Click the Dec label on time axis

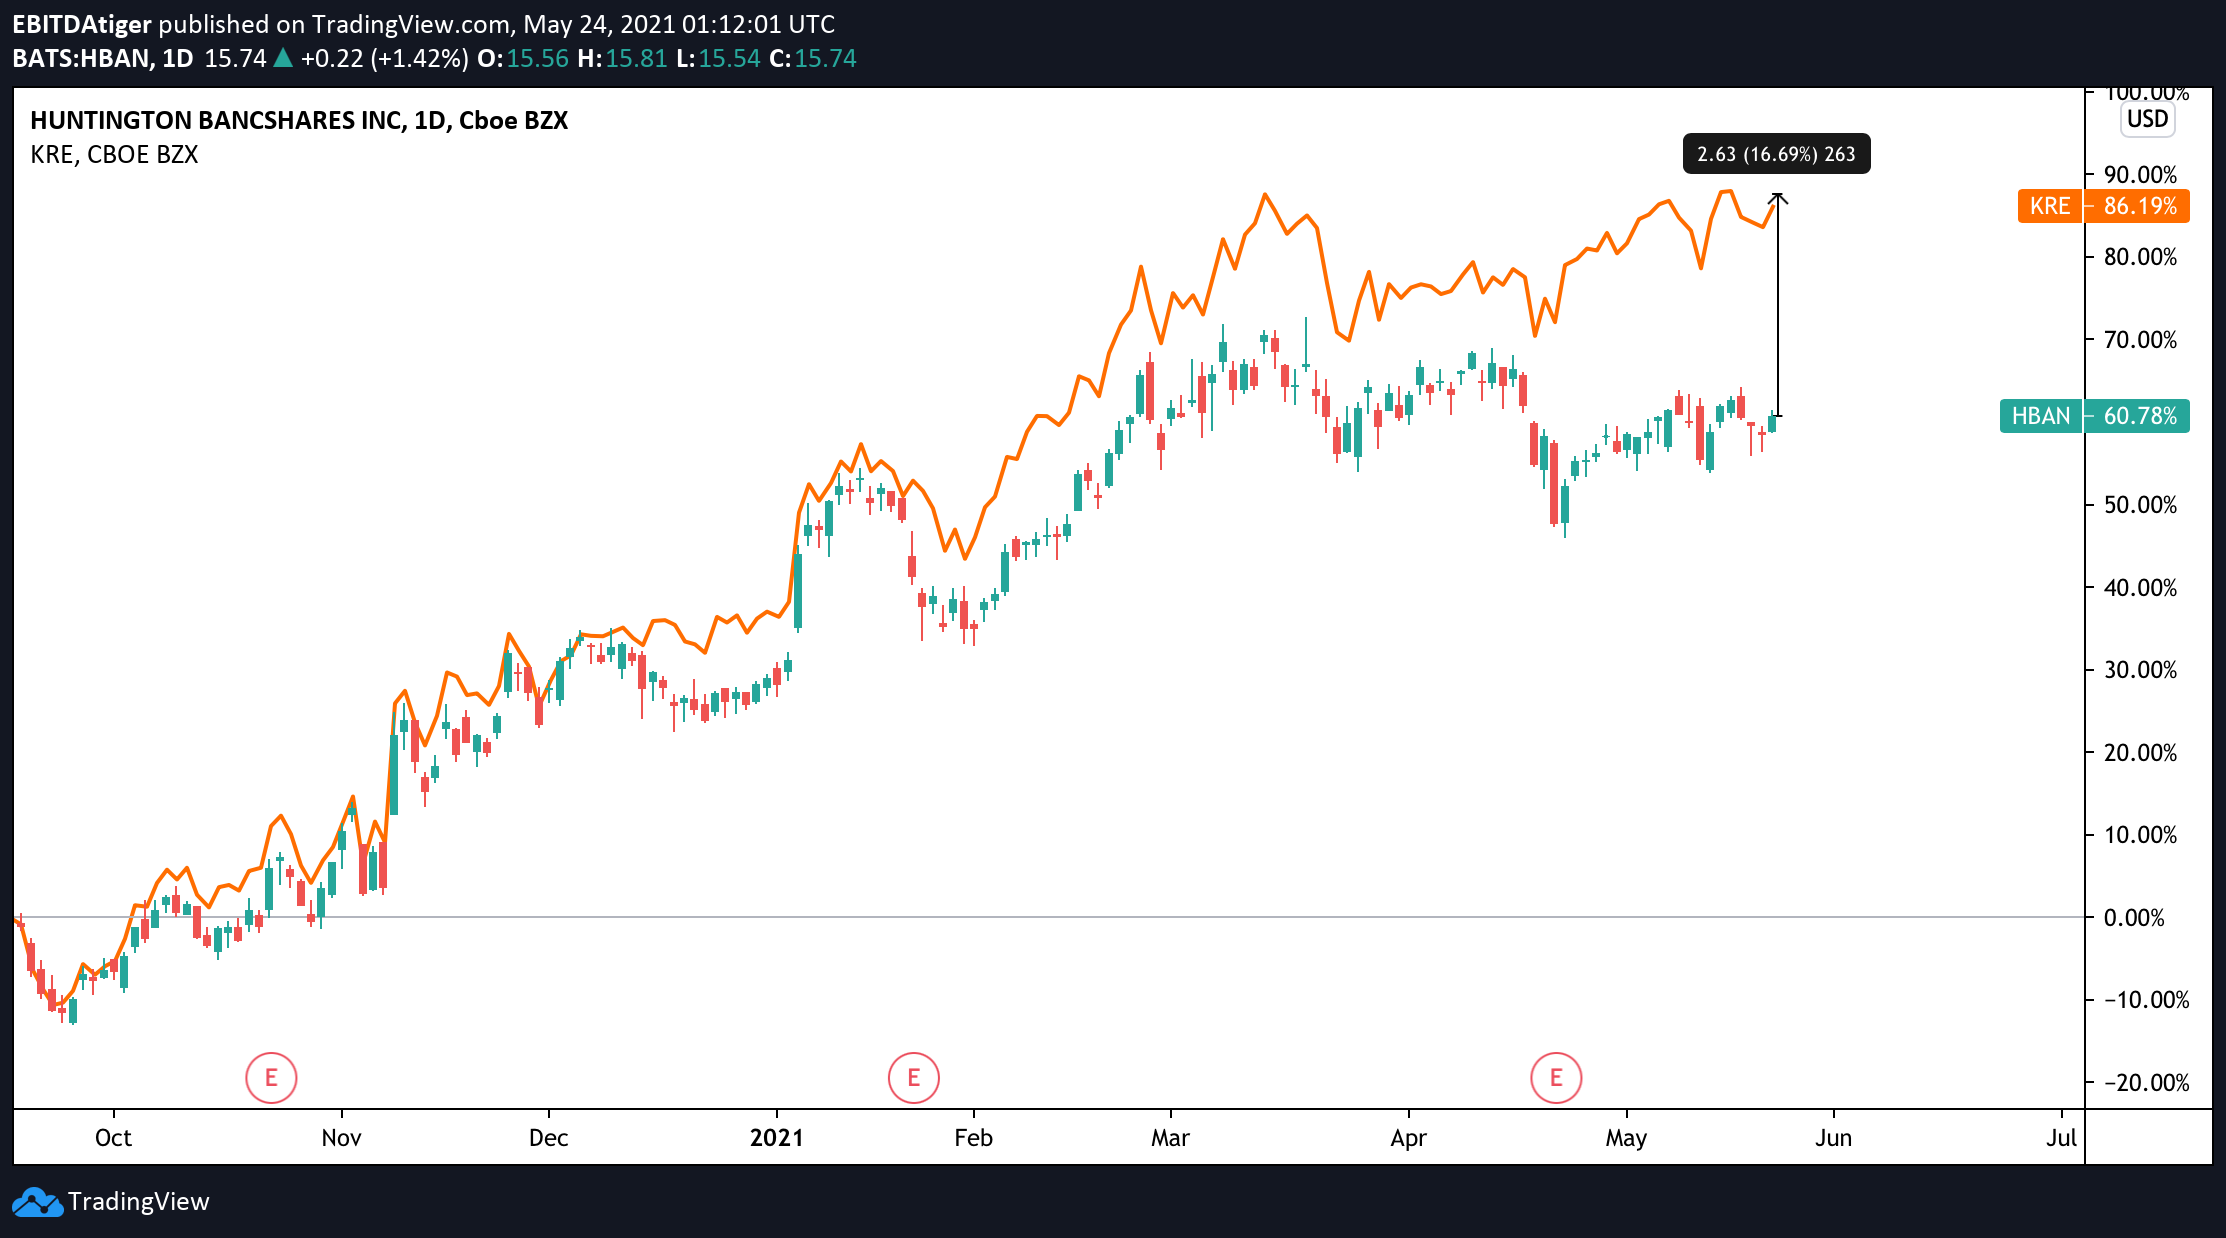pyautogui.click(x=548, y=1138)
